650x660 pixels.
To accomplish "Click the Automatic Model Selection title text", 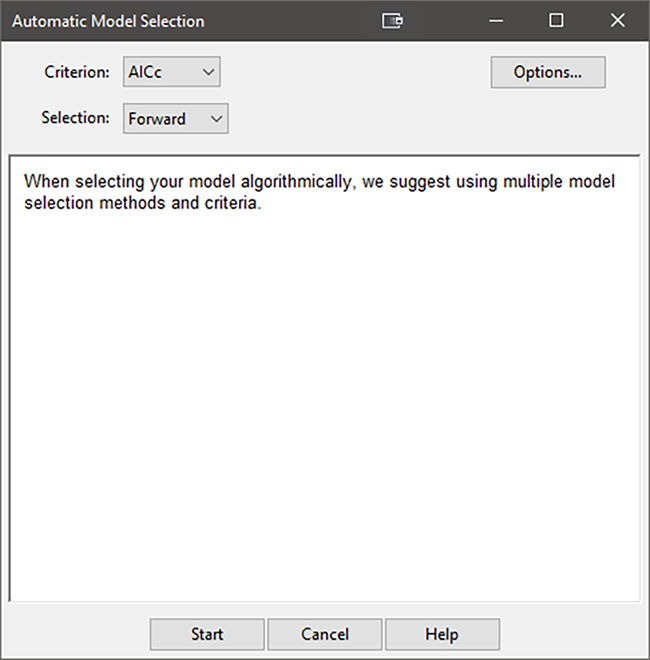I will point(108,21).
